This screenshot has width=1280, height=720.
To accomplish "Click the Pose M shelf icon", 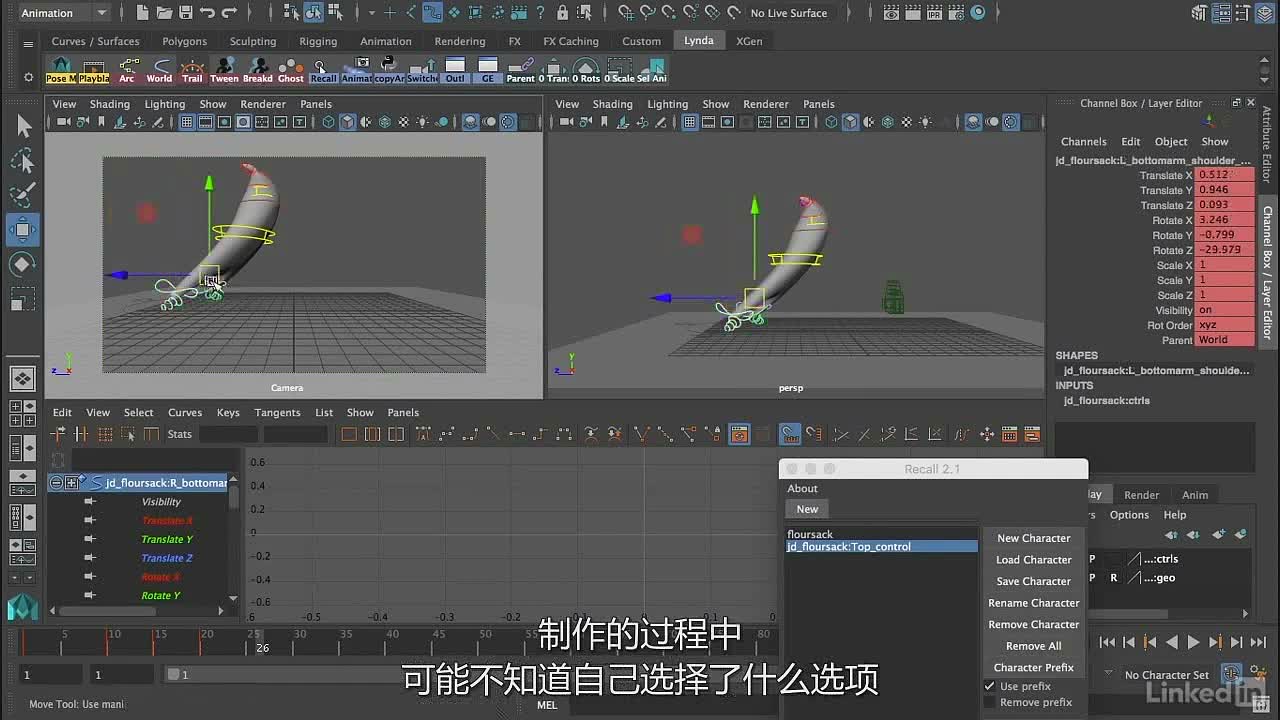I will coord(60,70).
